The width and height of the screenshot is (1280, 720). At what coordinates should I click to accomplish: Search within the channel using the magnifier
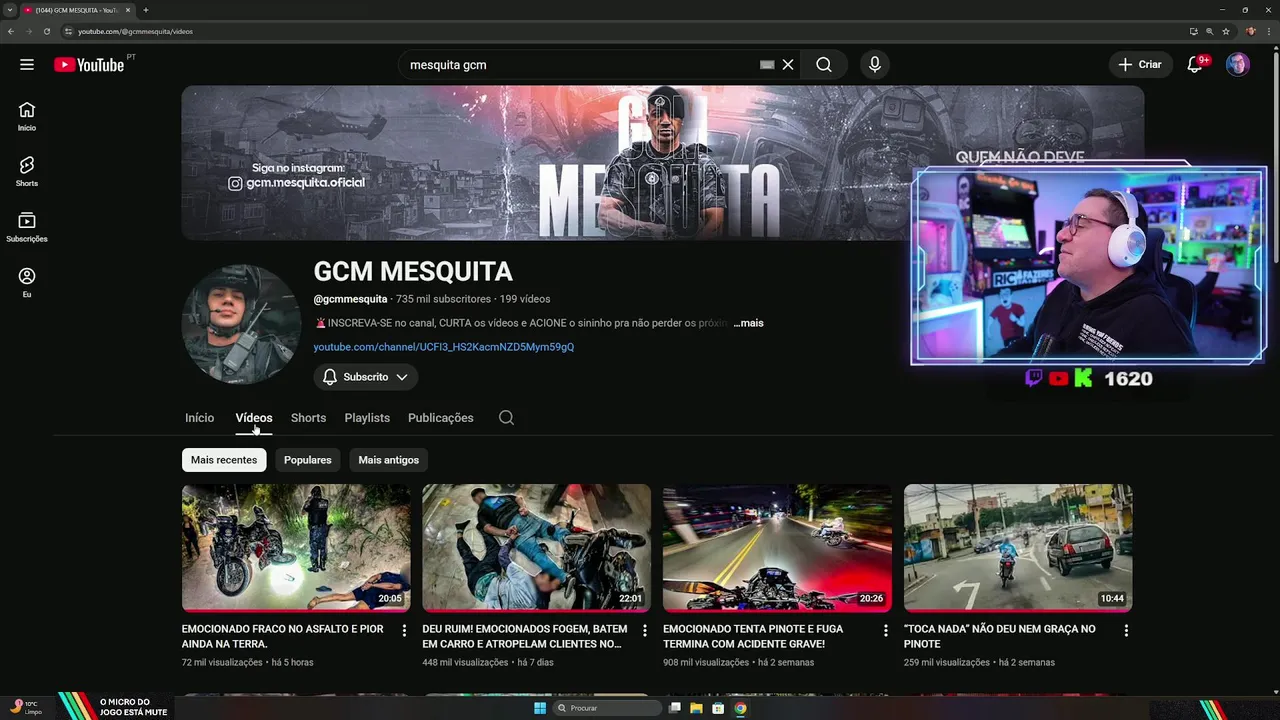click(x=507, y=418)
